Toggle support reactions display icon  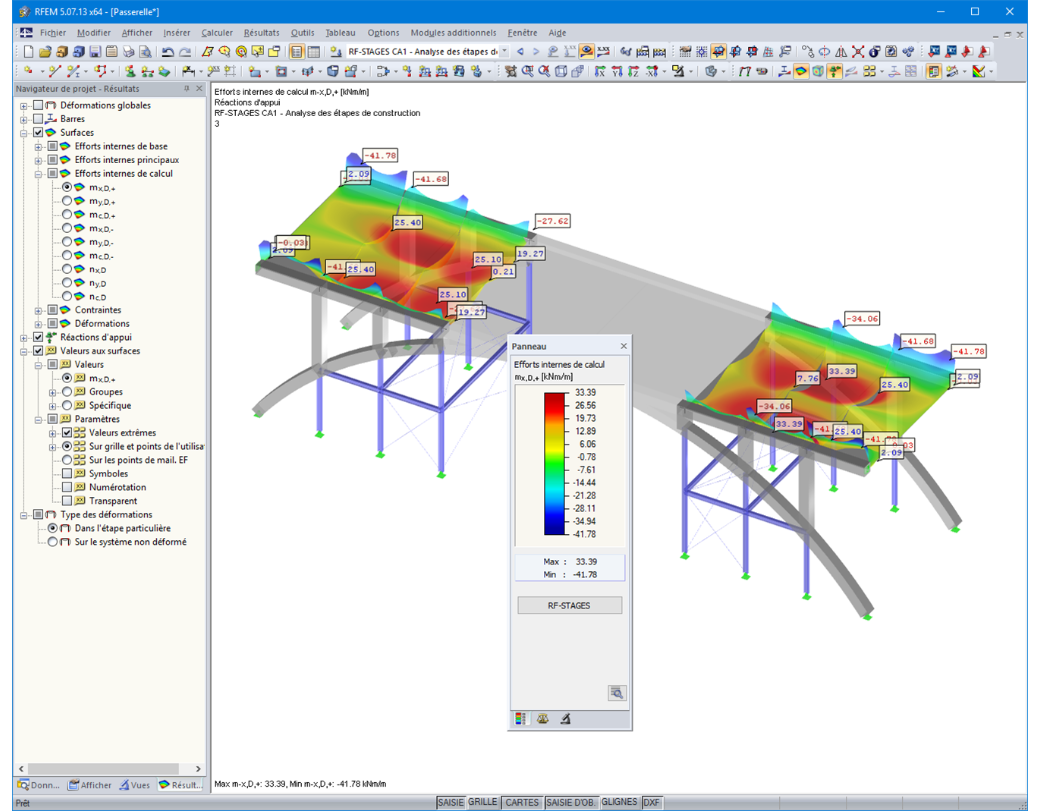pos(834,71)
